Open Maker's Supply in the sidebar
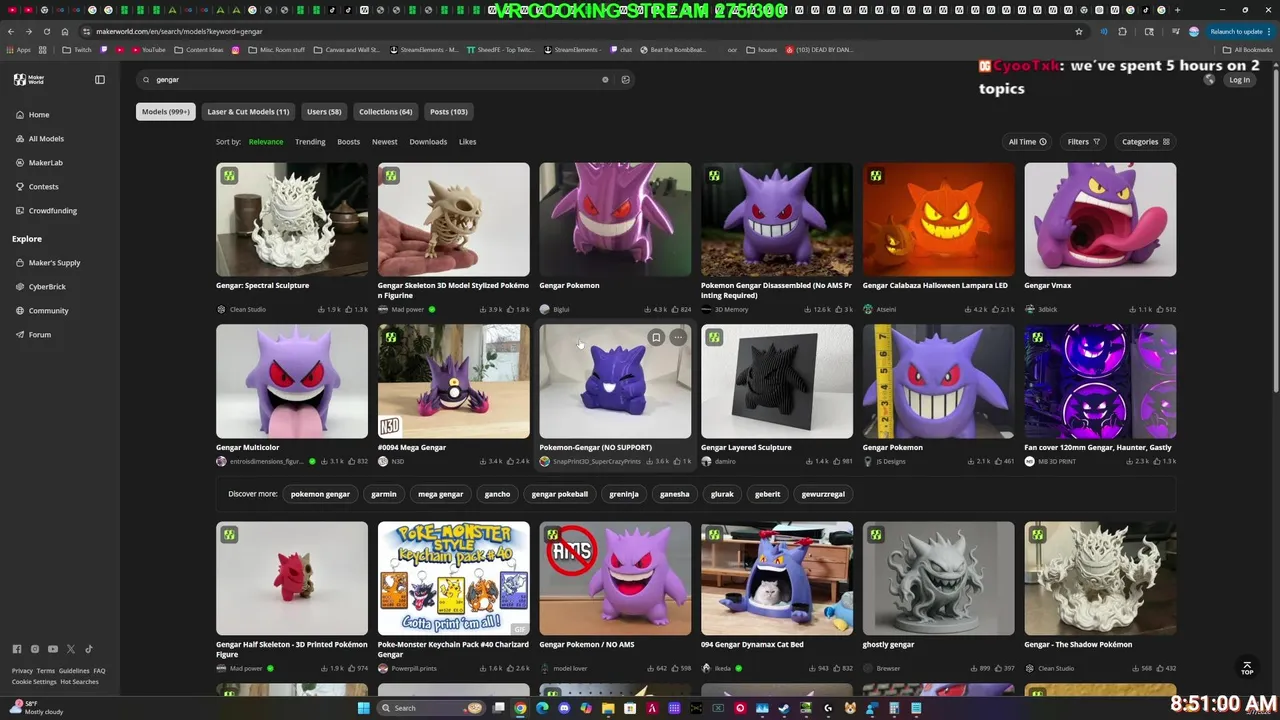Viewport: 1280px width, 720px height. (48, 263)
